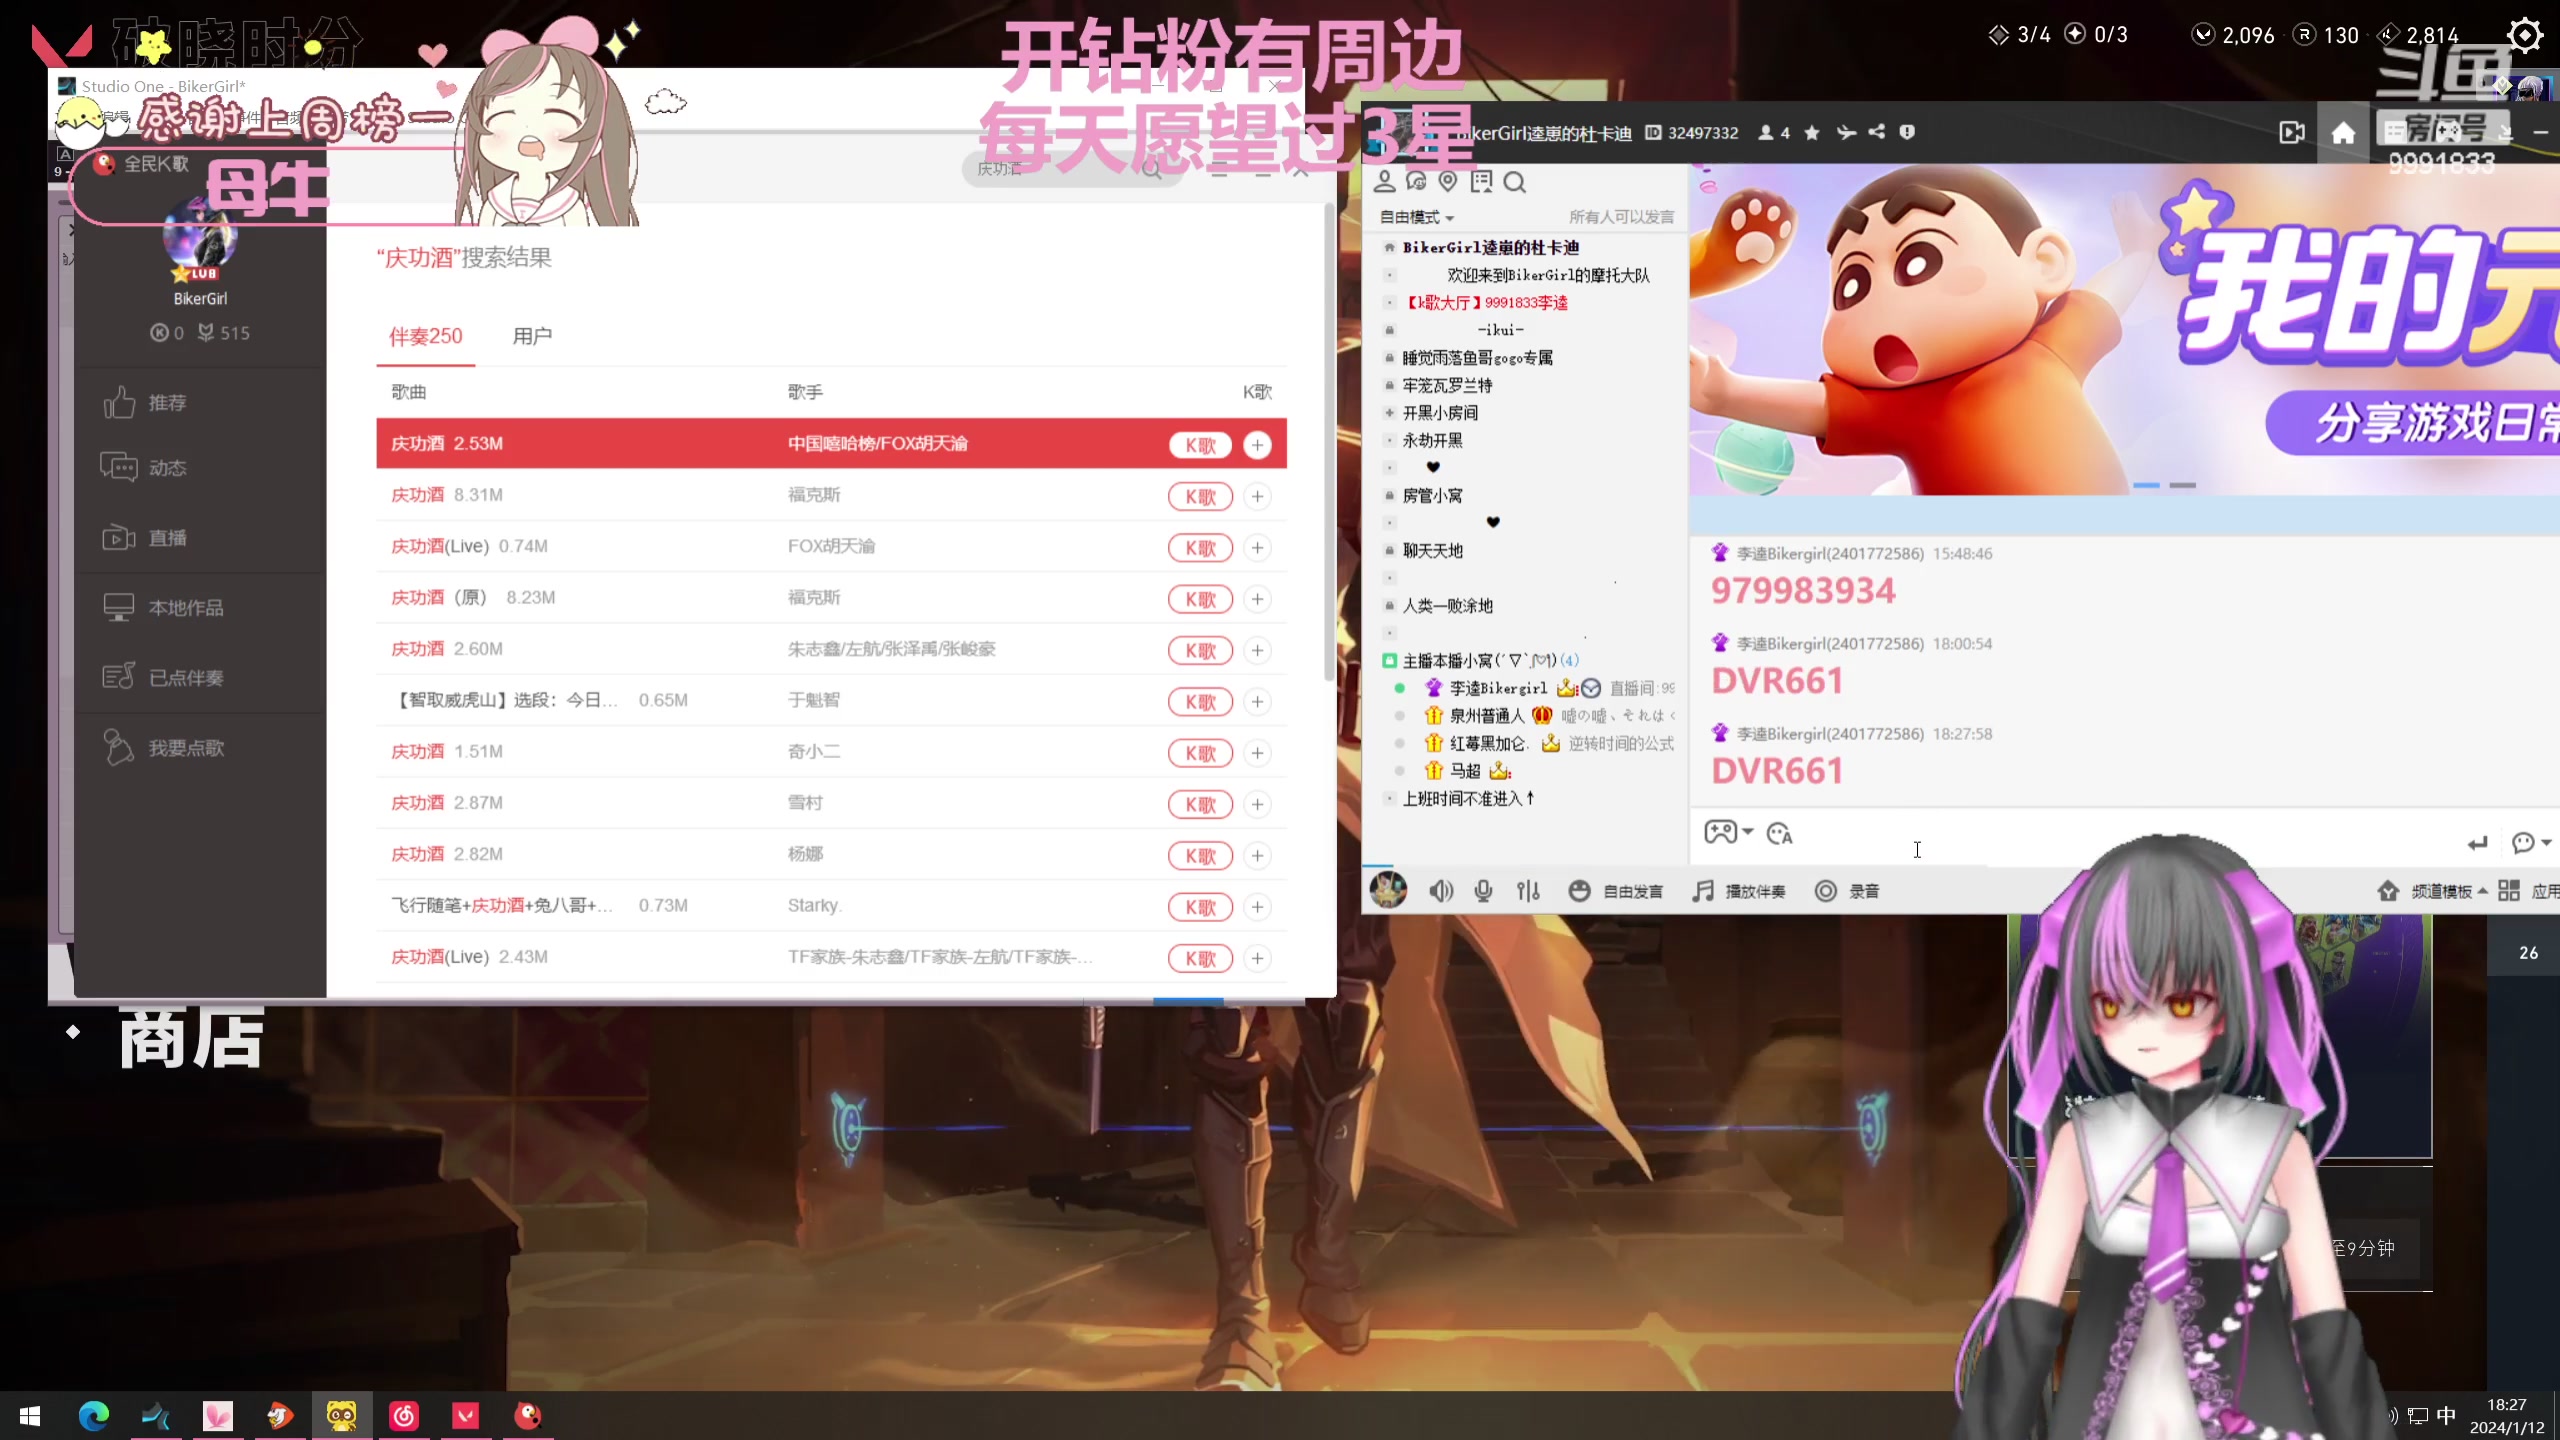The height and width of the screenshot is (1440, 2560).
Task: Click the emoji font icon in chat
Action: click(x=1780, y=834)
